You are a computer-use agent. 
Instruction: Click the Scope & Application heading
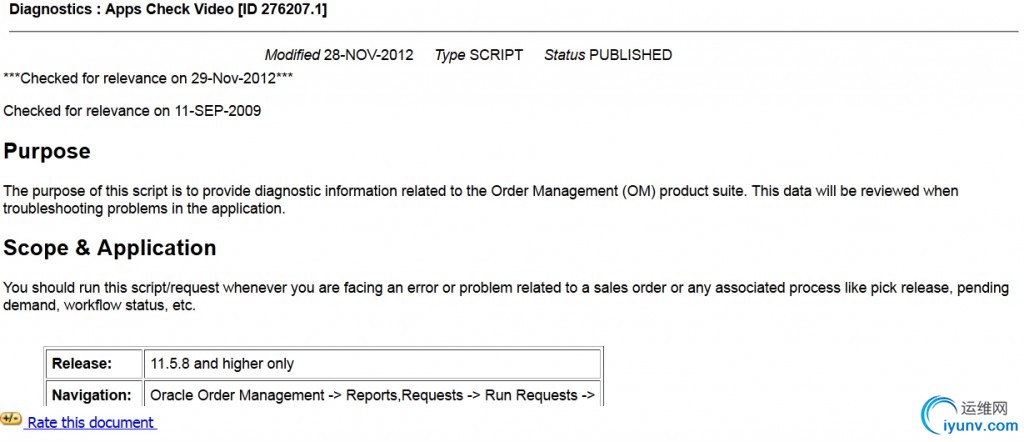(110, 248)
